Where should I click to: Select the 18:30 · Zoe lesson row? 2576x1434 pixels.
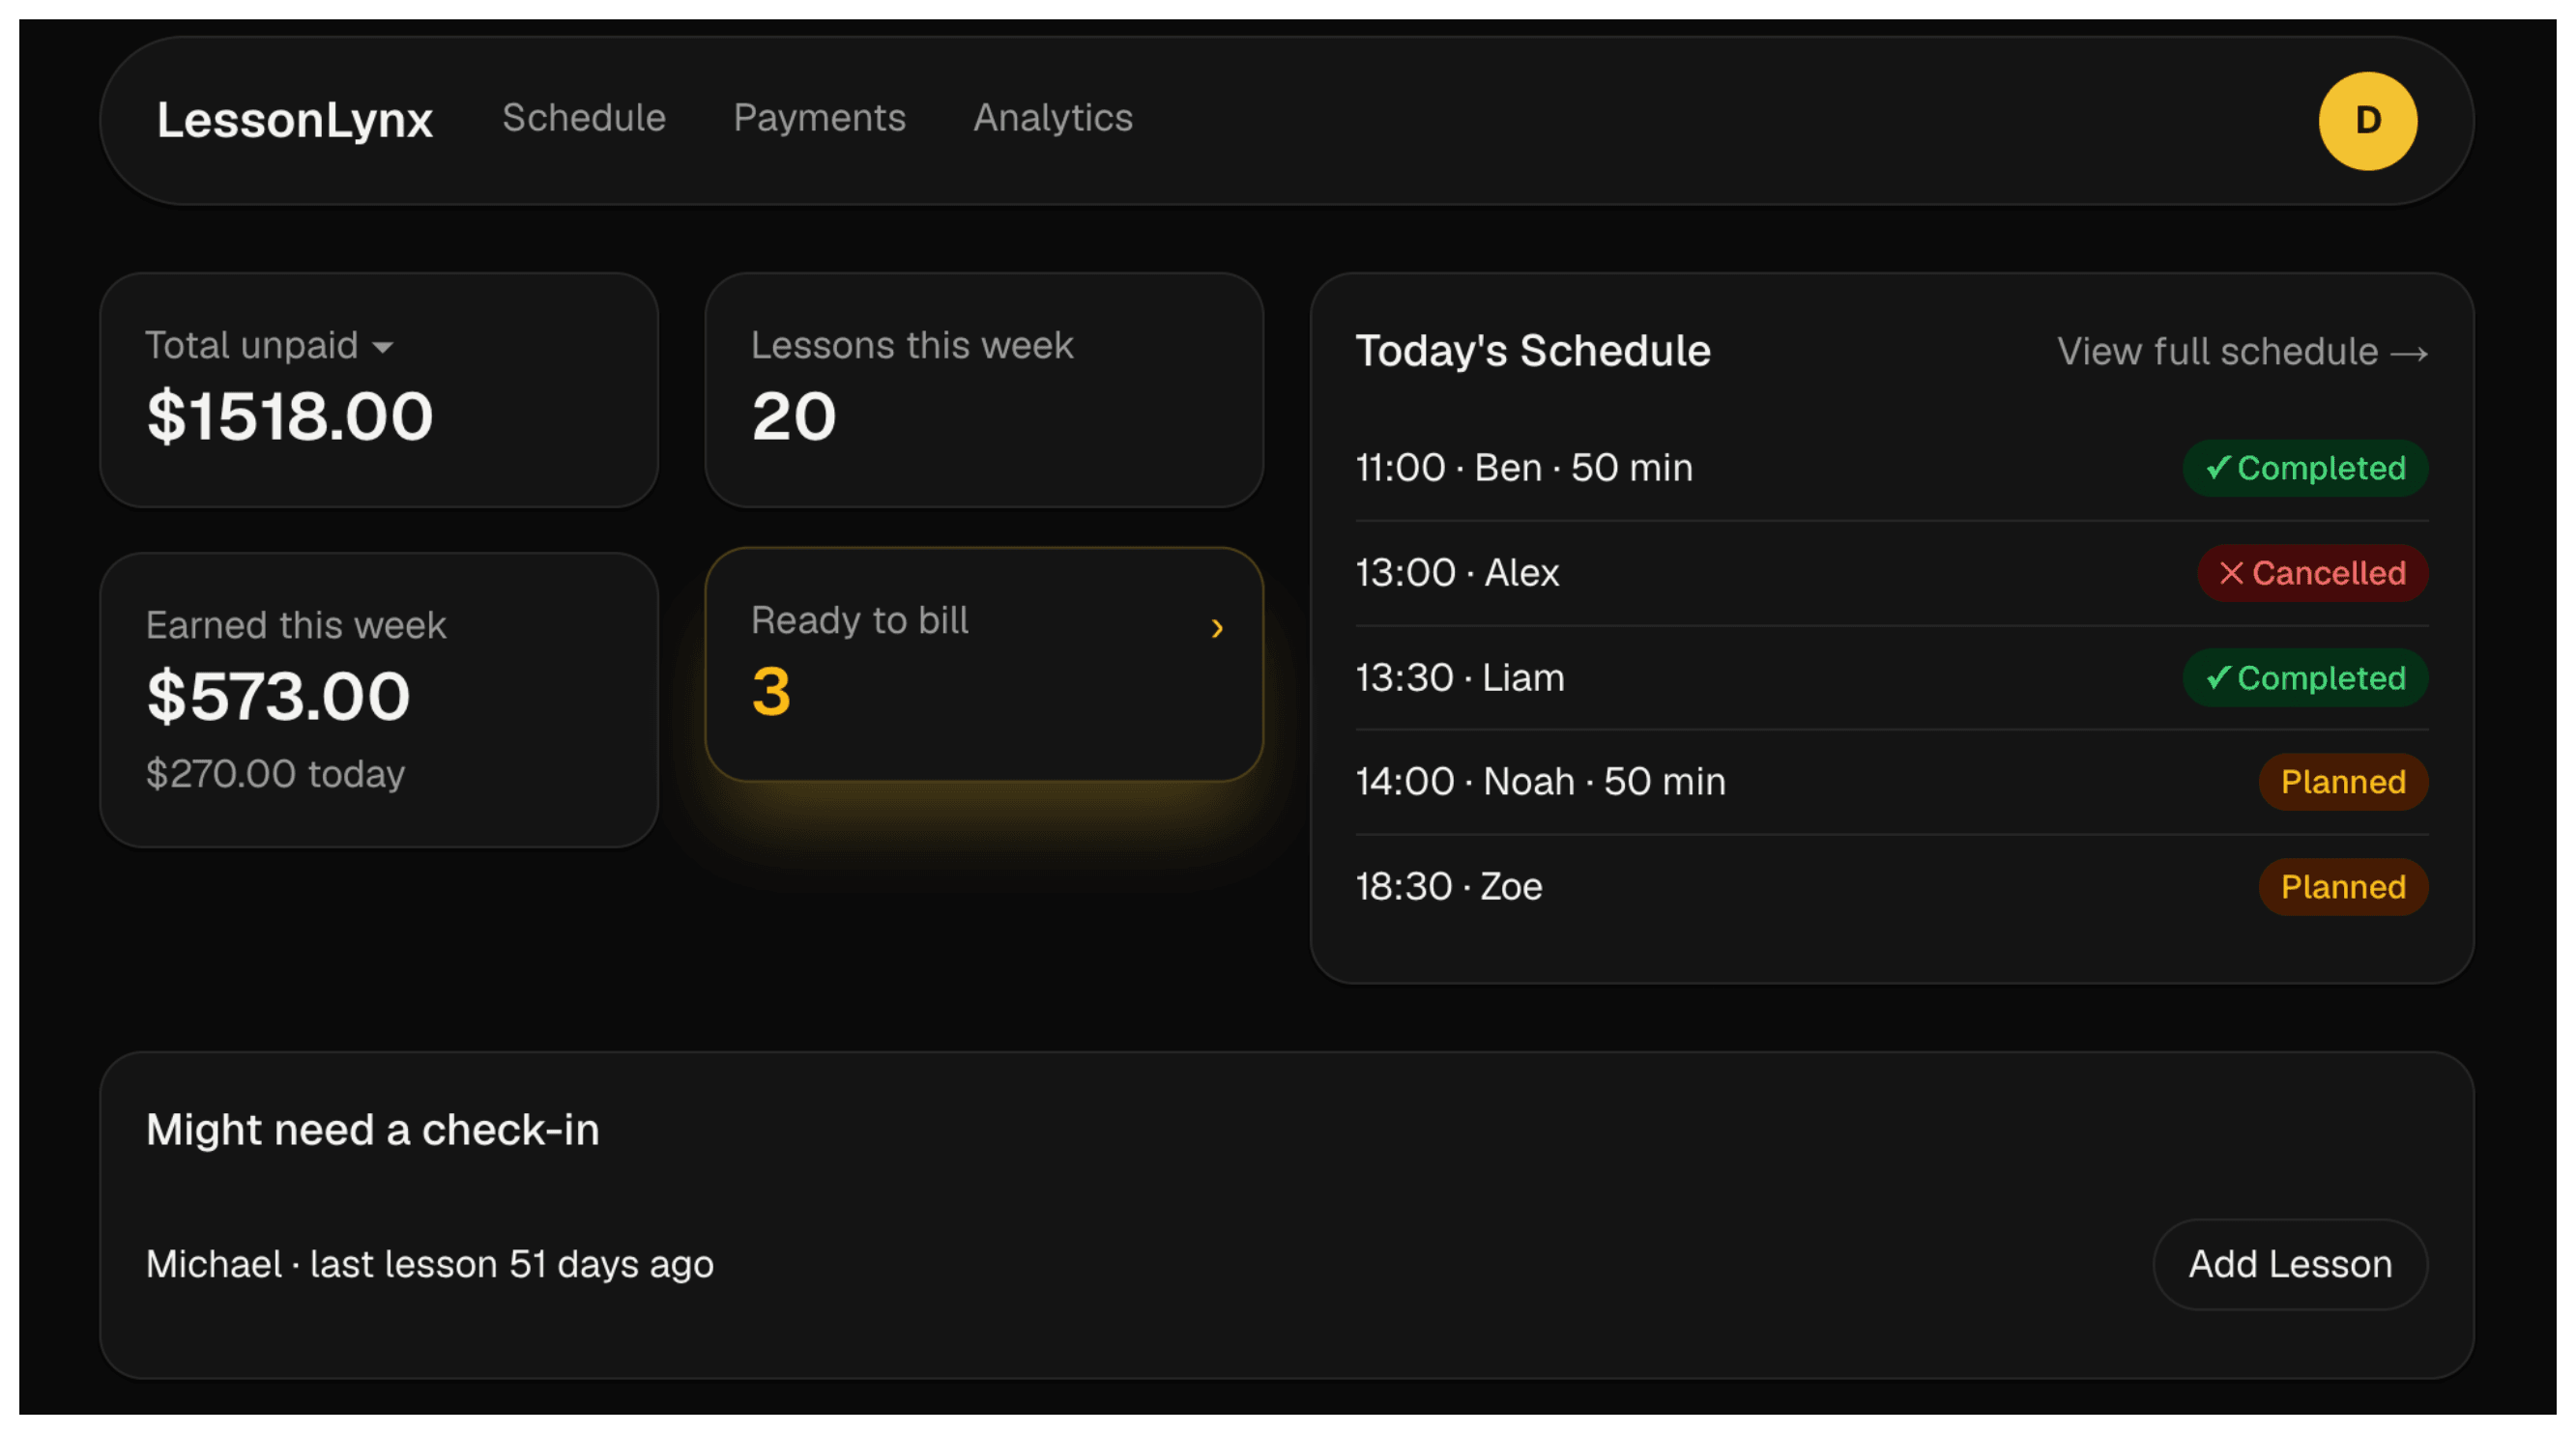coord(1891,887)
